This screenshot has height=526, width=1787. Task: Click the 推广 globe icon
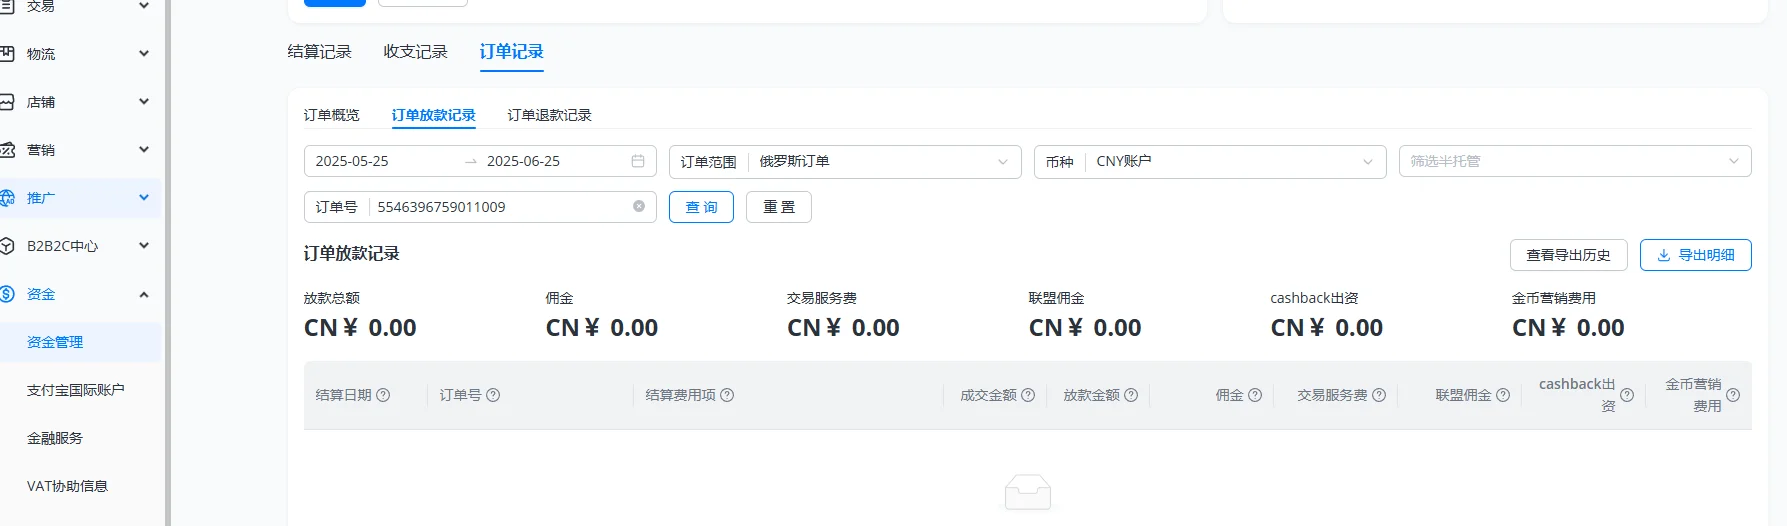6,198
